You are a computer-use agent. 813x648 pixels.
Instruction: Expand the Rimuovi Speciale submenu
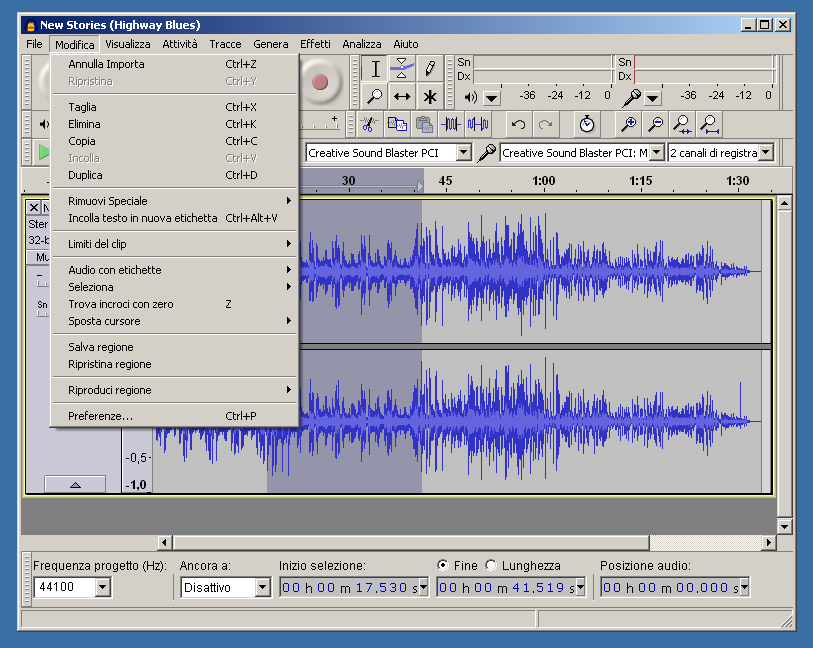click(175, 201)
